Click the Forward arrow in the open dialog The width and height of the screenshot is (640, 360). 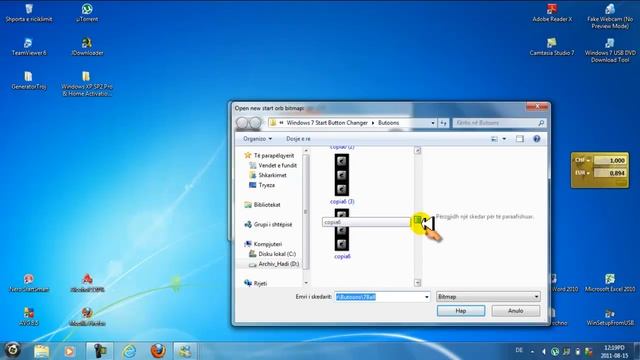pyautogui.click(x=256, y=122)
